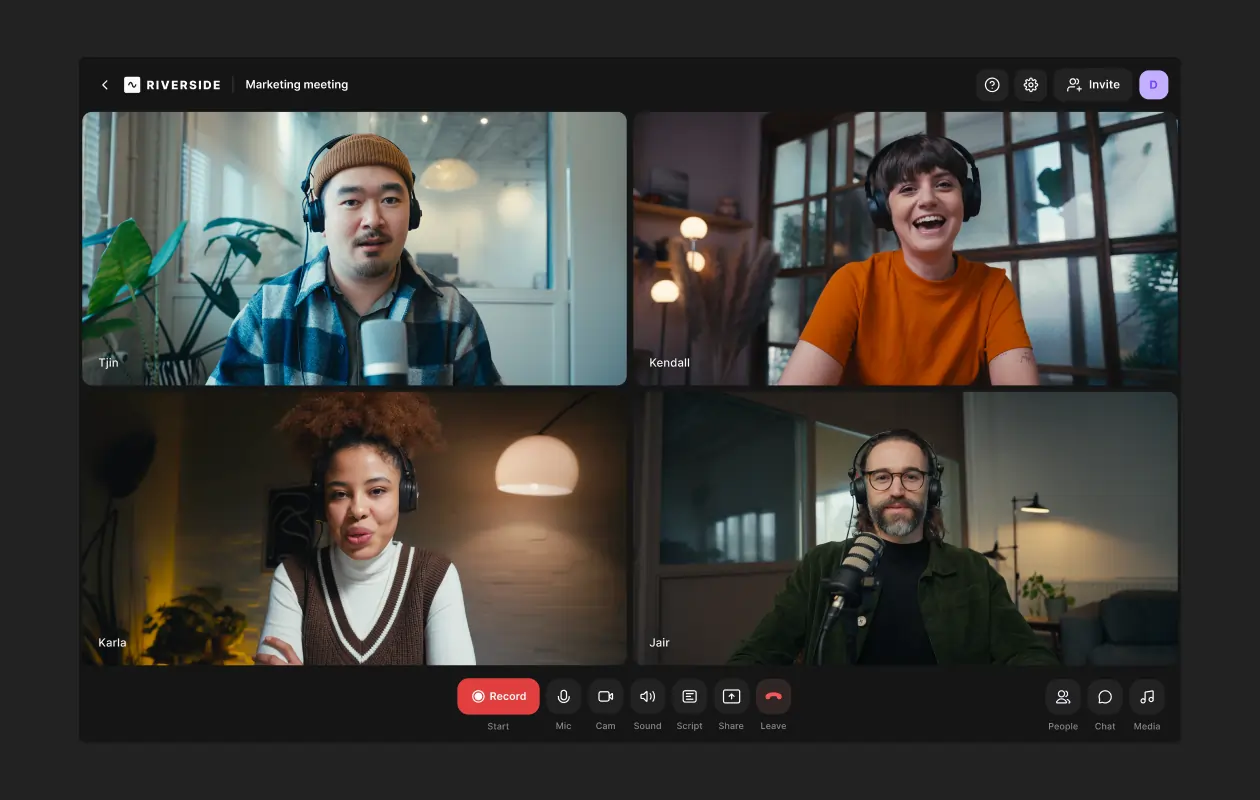Toggle the Sound speaker button
The height and width of the screenshot is (800, 1260).
point(648,696)
